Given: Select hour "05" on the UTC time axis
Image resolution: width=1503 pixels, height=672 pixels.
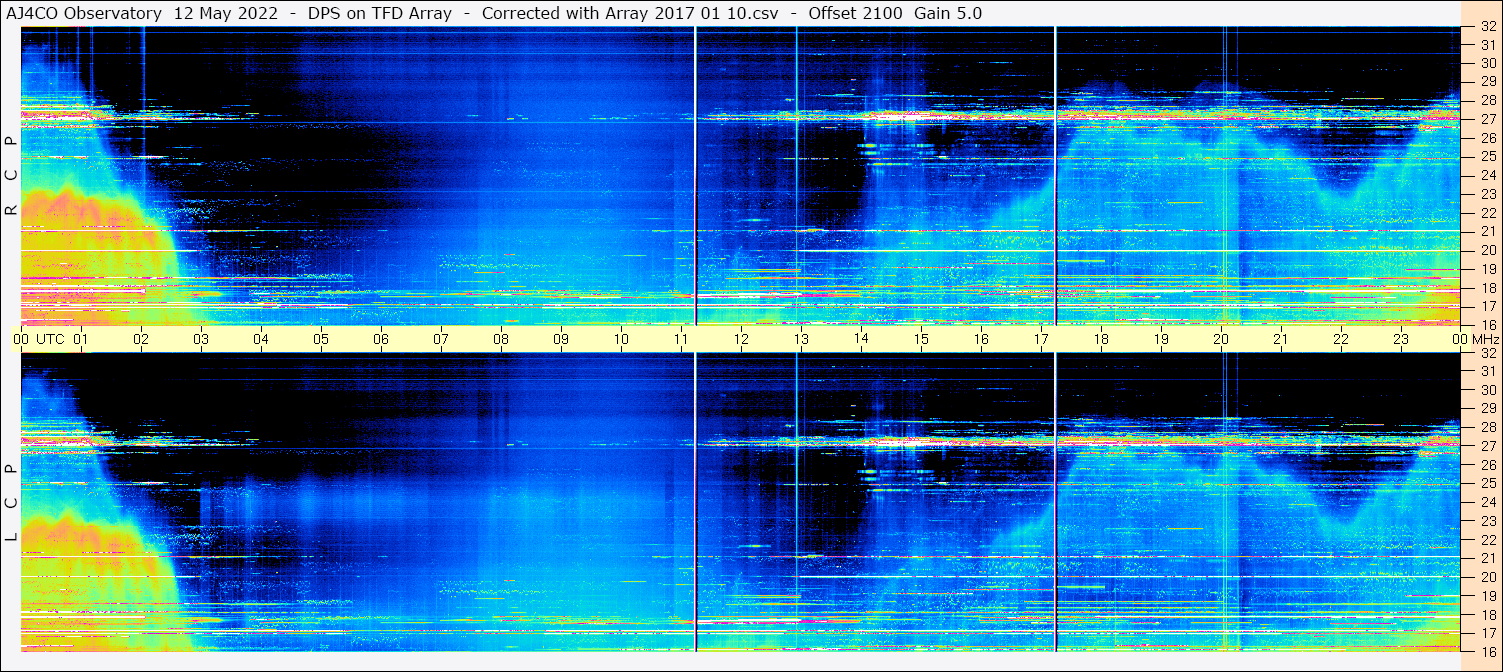Looking at the screenshot, I should (x=321, y=339).
